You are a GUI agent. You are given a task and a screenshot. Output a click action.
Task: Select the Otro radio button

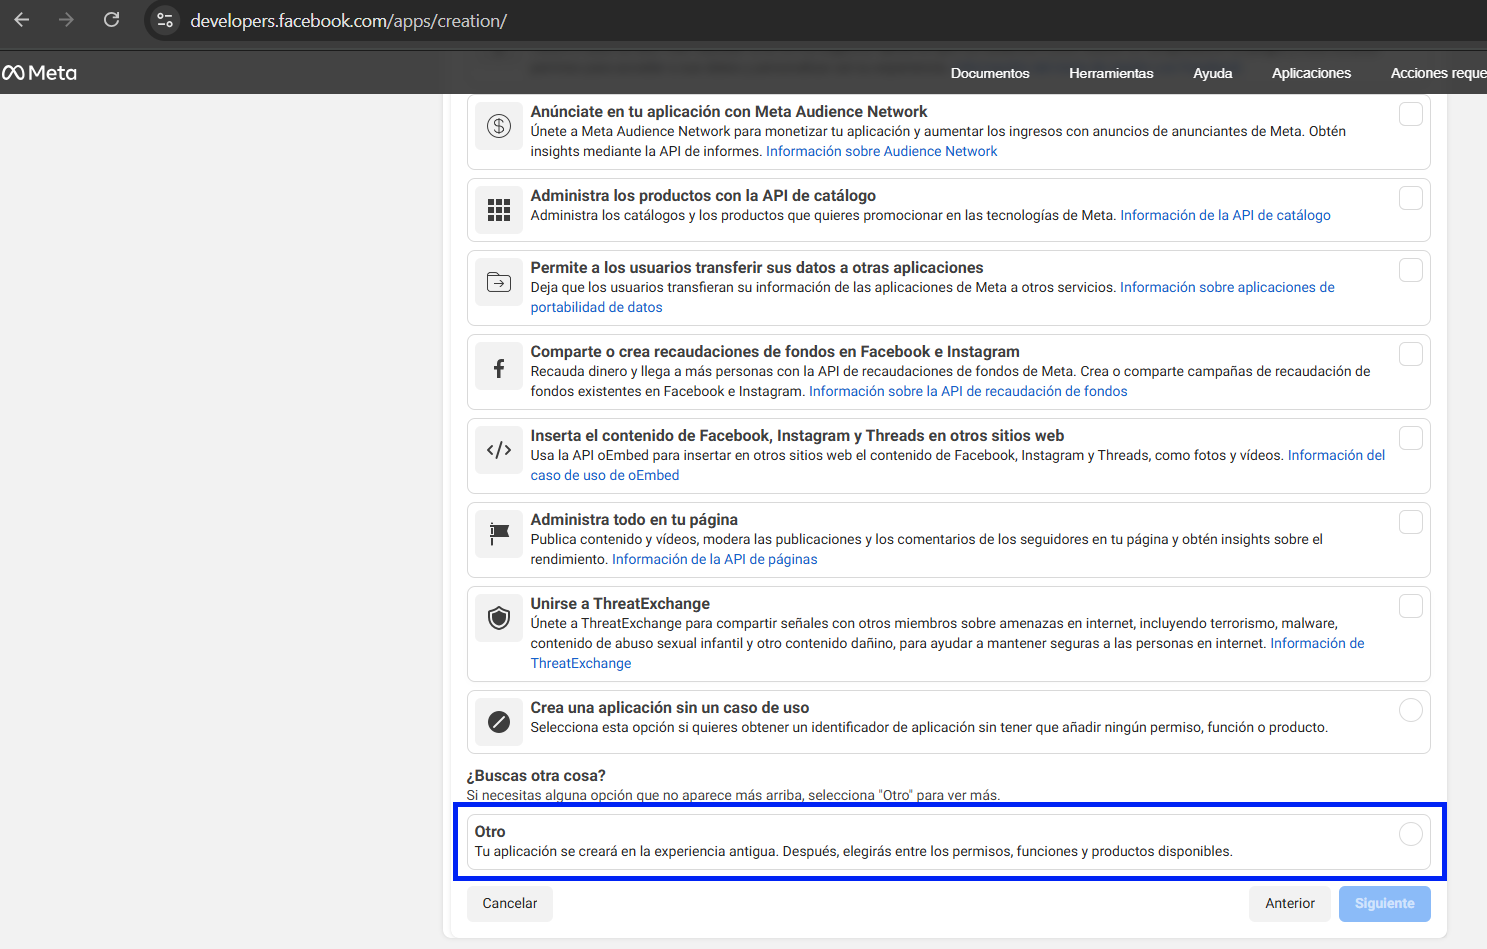point(1410,834)
